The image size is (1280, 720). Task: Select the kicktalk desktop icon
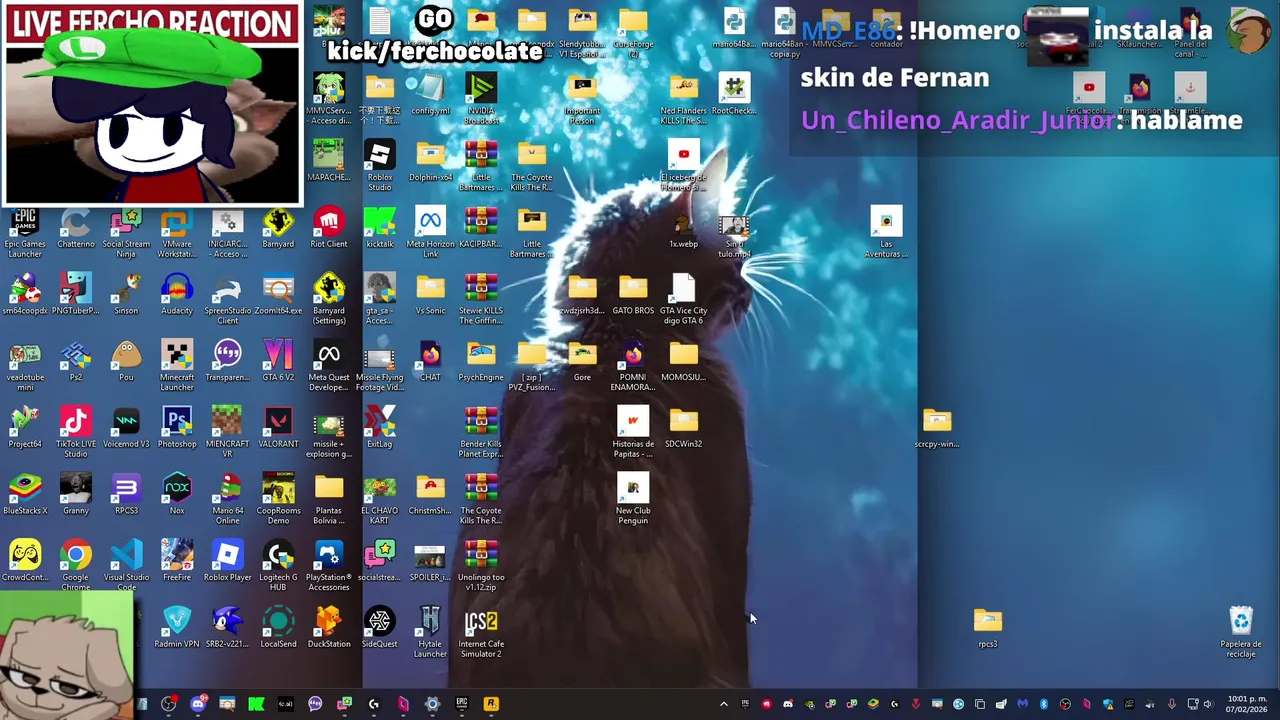point(379,229)
